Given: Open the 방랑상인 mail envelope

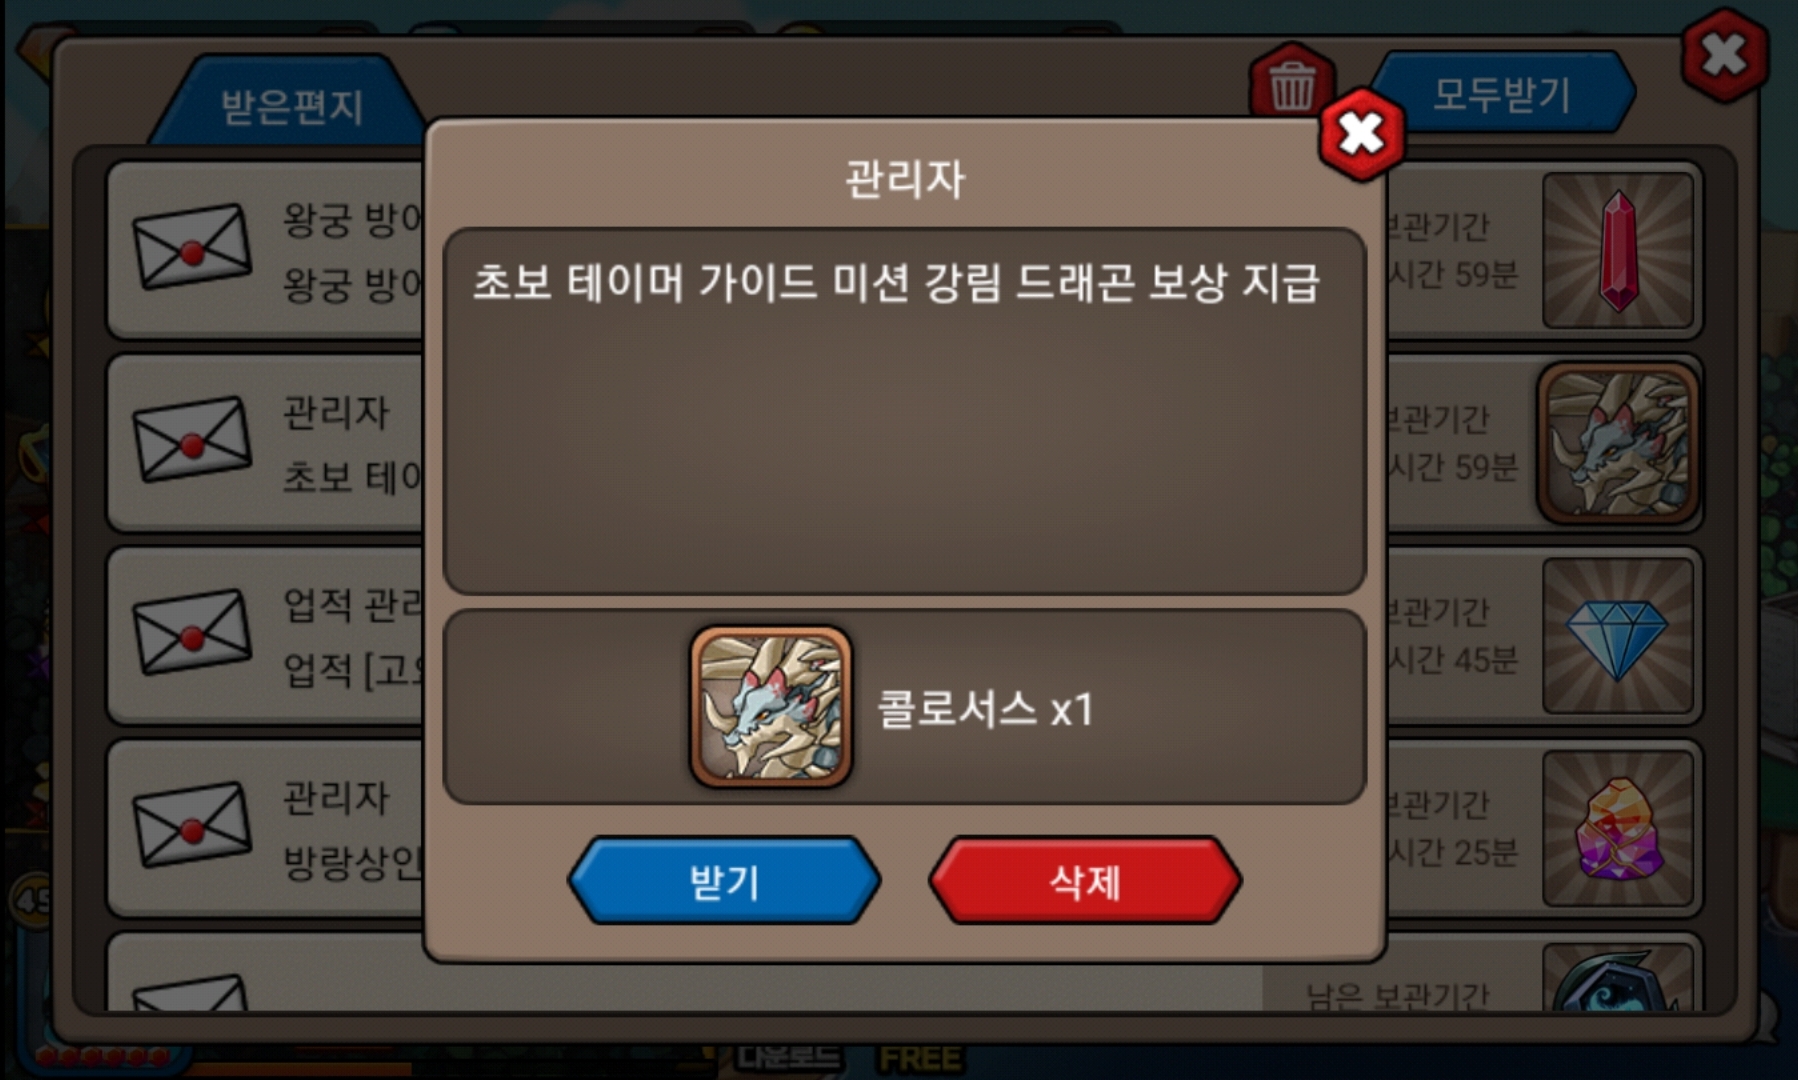Looking at the screenshot, I should click(x=192, y=826).
